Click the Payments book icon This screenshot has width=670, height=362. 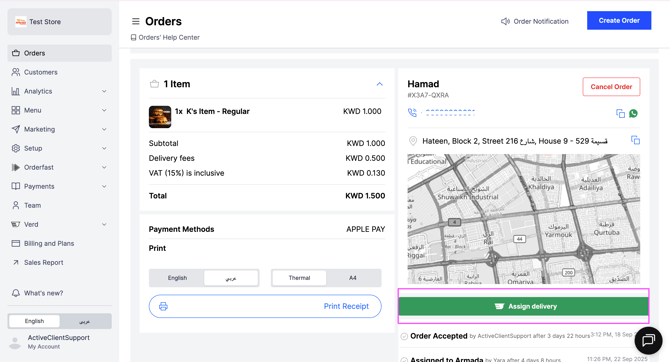tap(16, 186)
